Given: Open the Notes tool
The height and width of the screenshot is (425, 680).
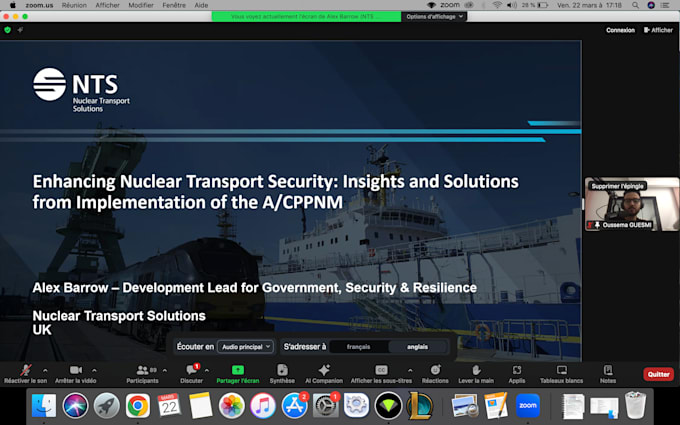Looking at the screenshot, I should (x=608, y=374).
